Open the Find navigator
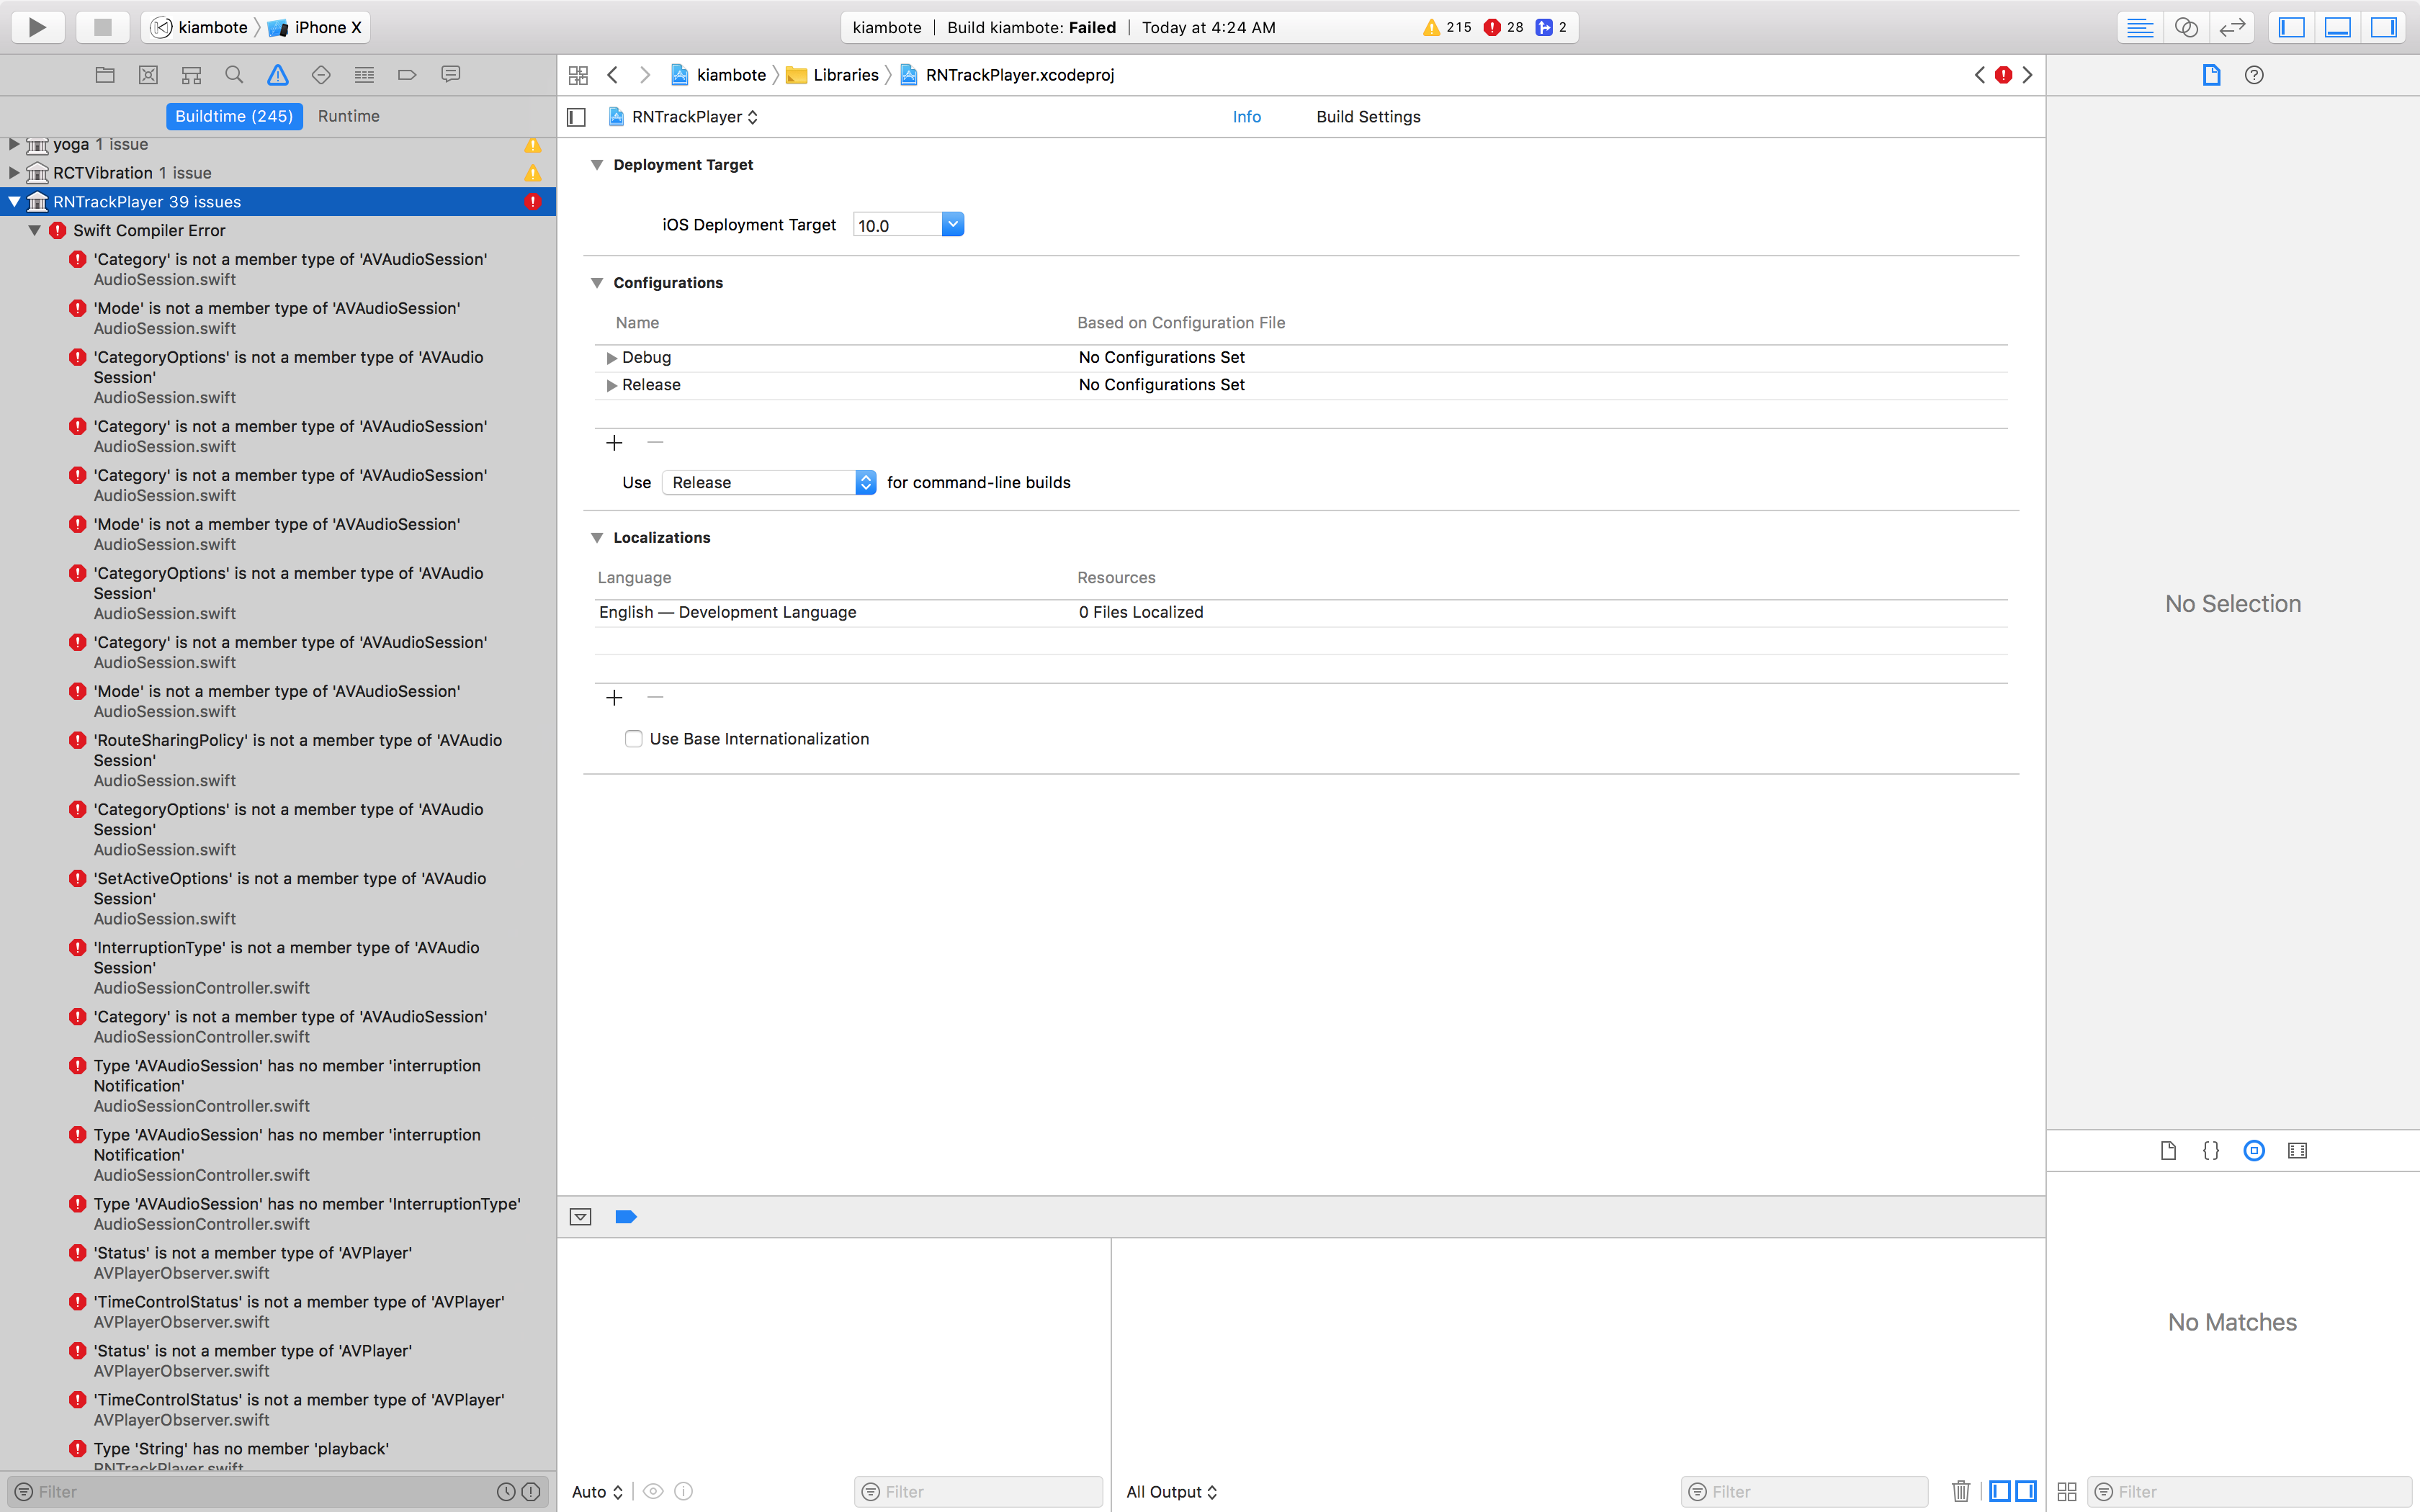The height and width of the screenshot is (1512, 2420). (x=234, y=74)
